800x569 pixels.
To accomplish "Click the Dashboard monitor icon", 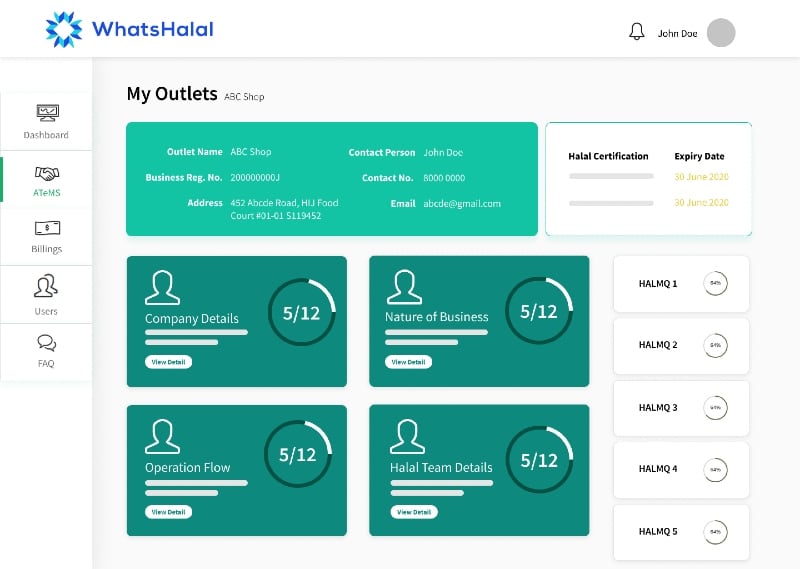I will pos(47,113).
